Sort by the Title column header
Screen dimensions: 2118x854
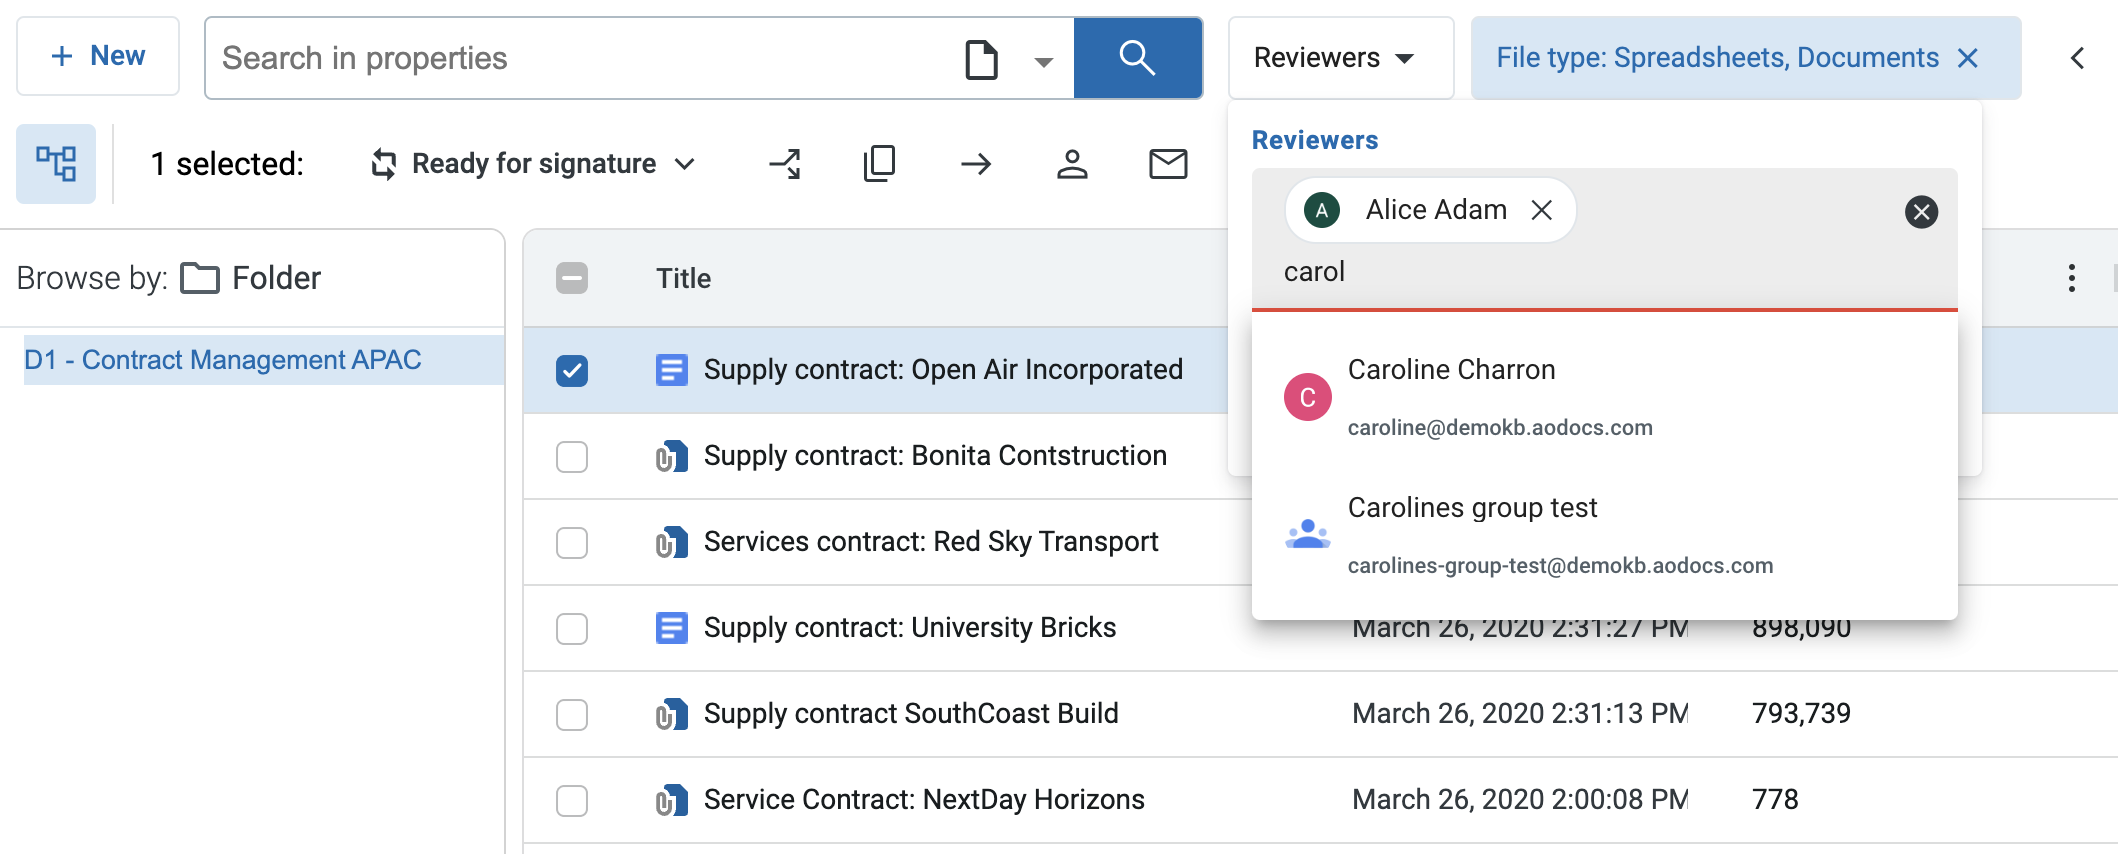[683, 278]
